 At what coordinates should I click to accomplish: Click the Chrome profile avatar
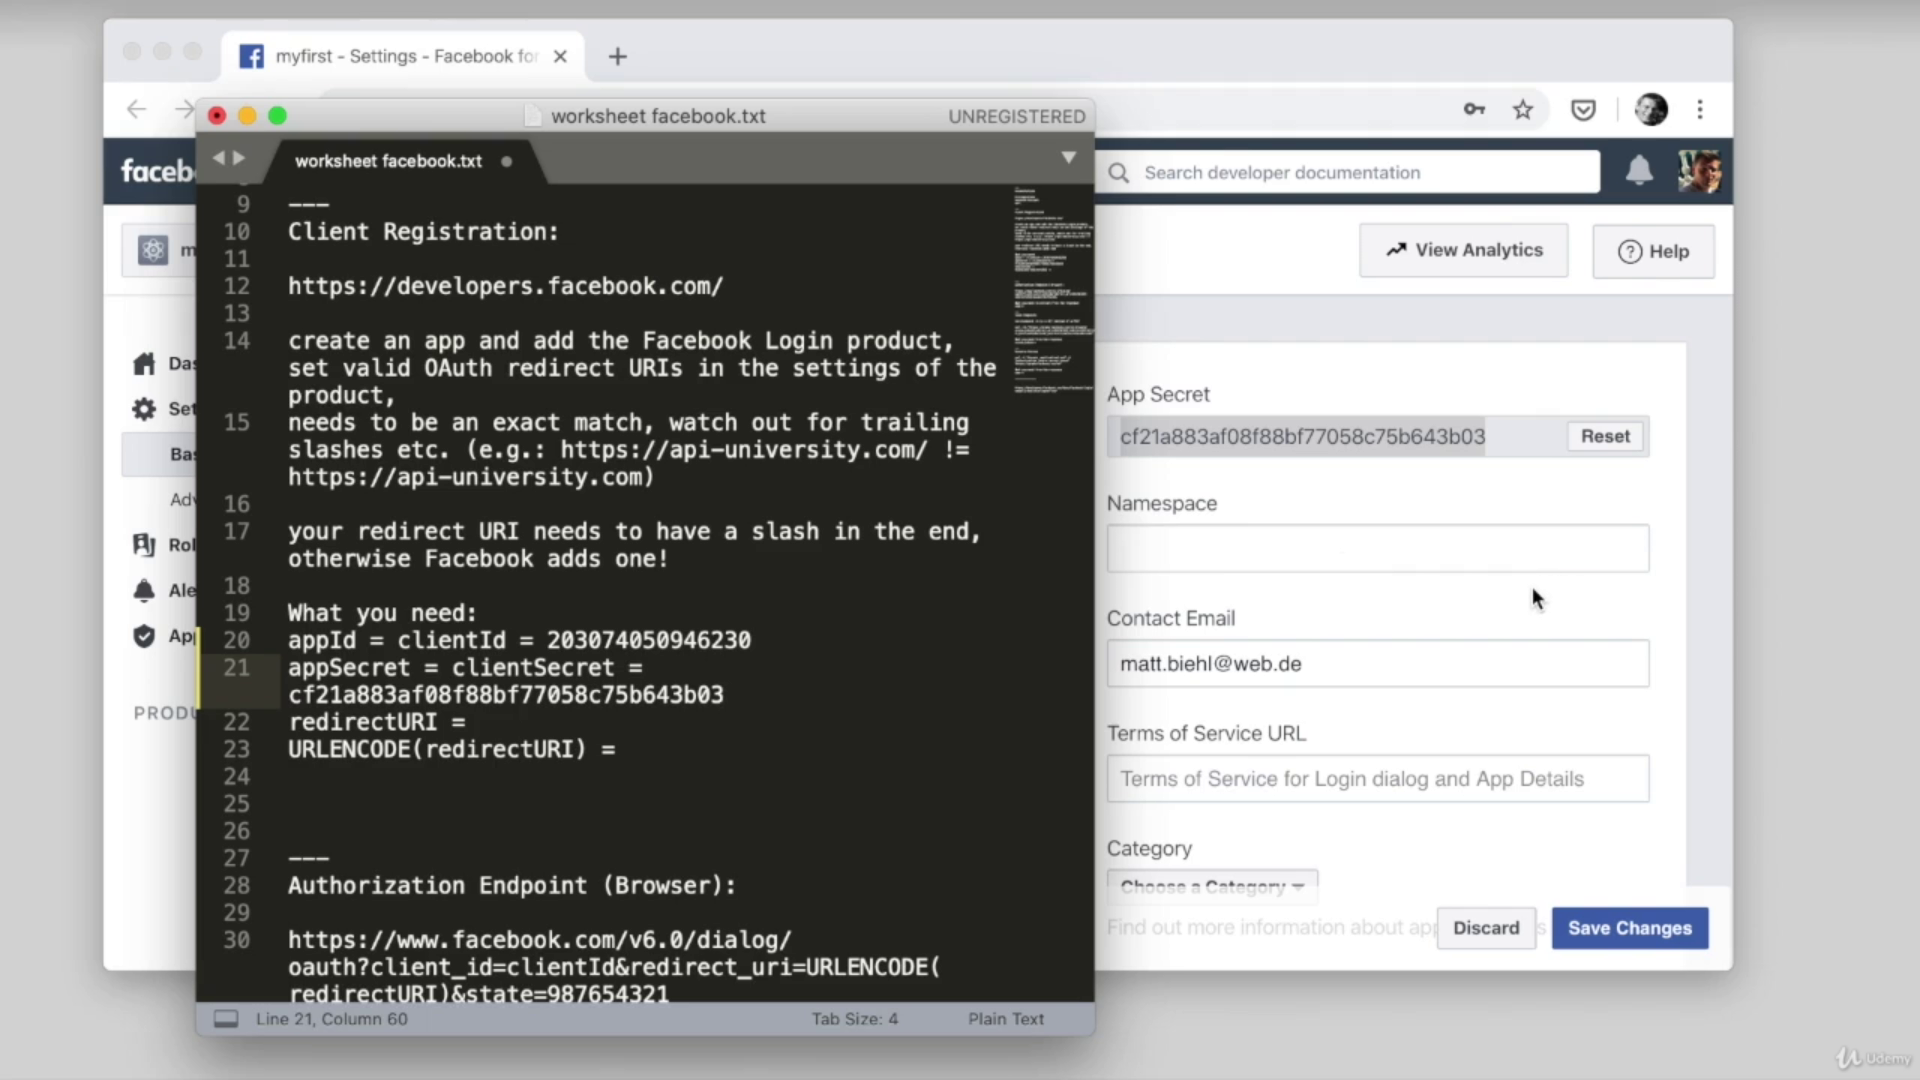click(1651, 110)
